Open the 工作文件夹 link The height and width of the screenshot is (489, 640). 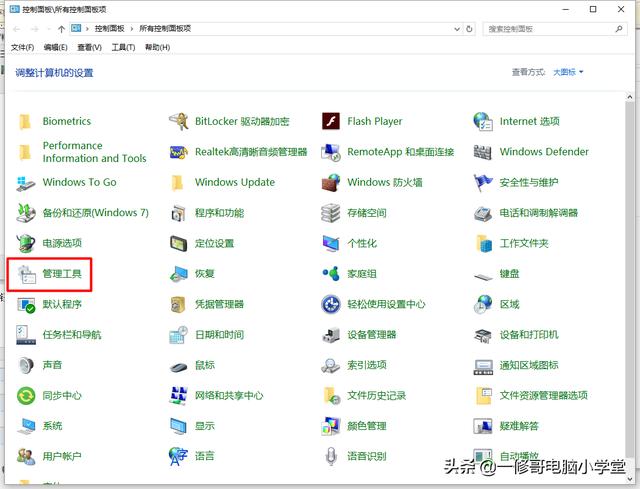coord(524,244)
